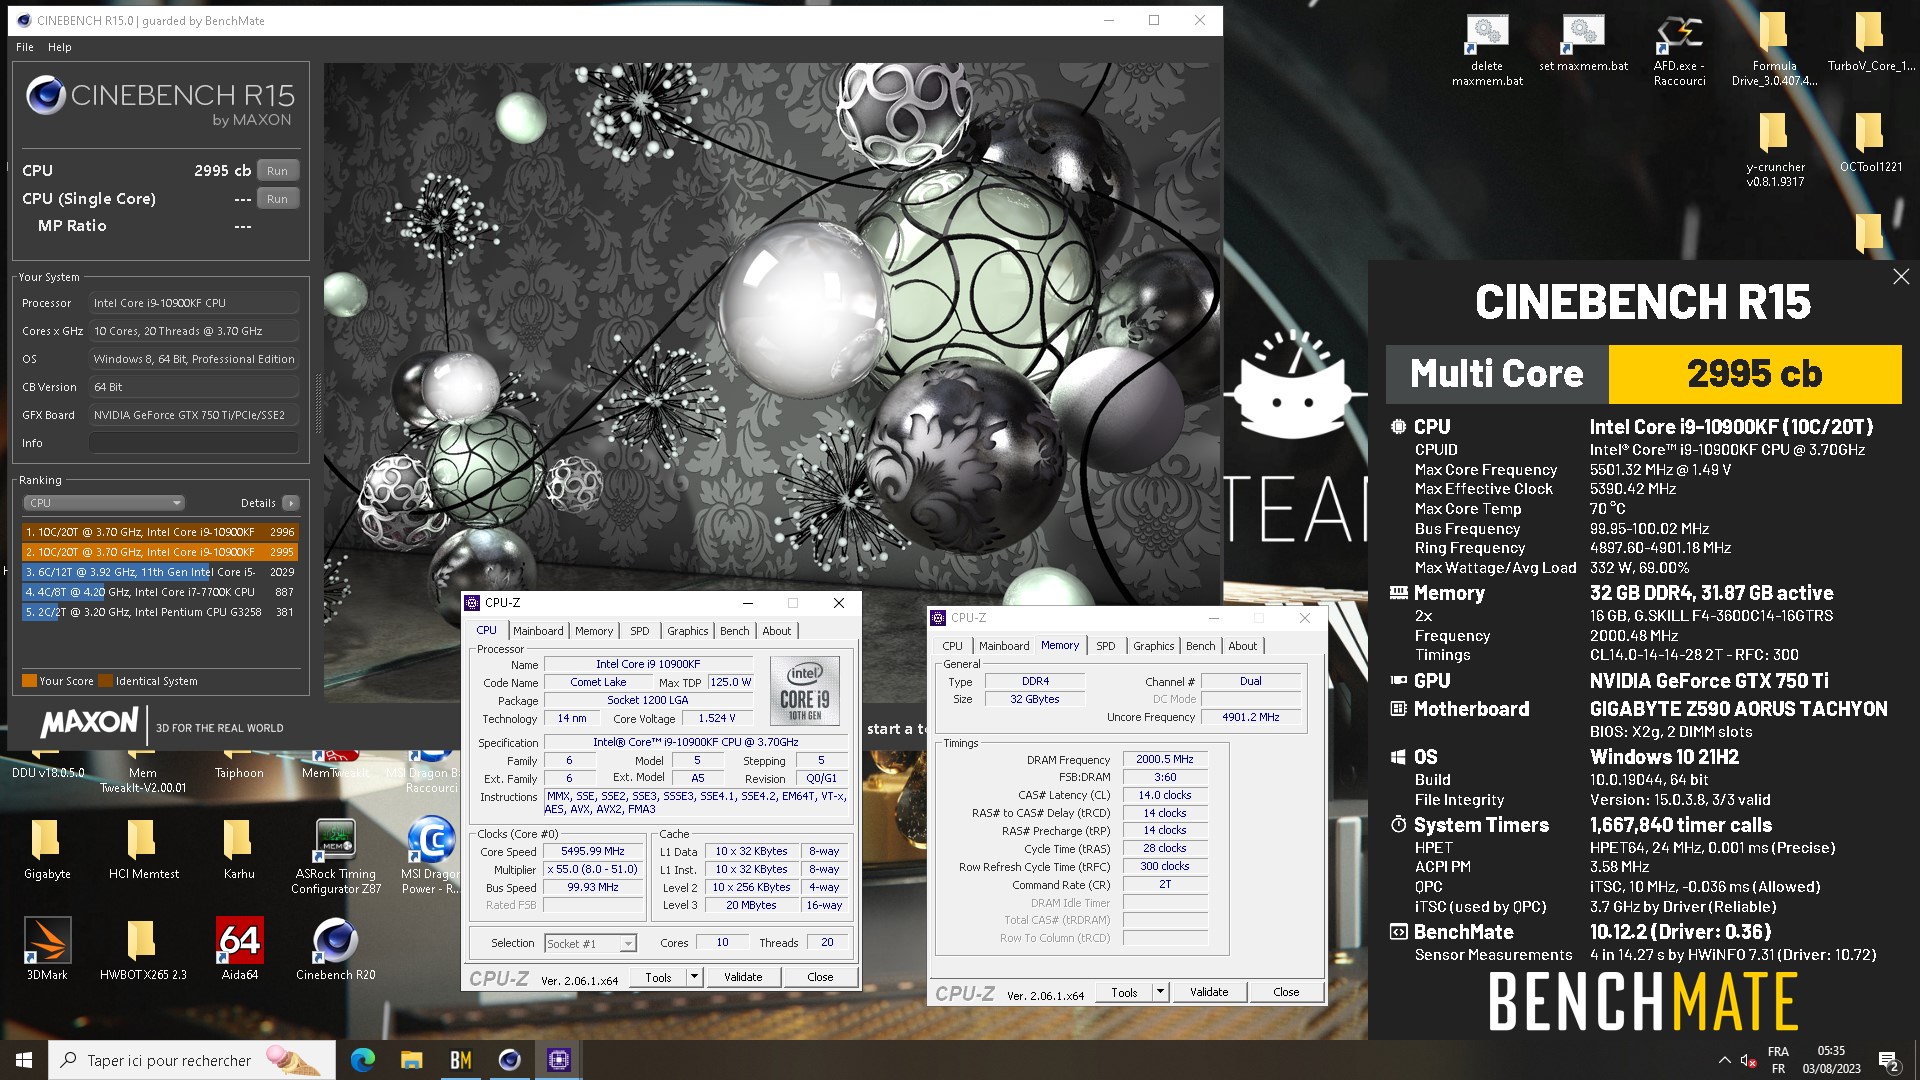Switch to Mainboard tab in left CPU-Z
The width and height of the screenshot is (1920, 1080).
coord(538,631)
